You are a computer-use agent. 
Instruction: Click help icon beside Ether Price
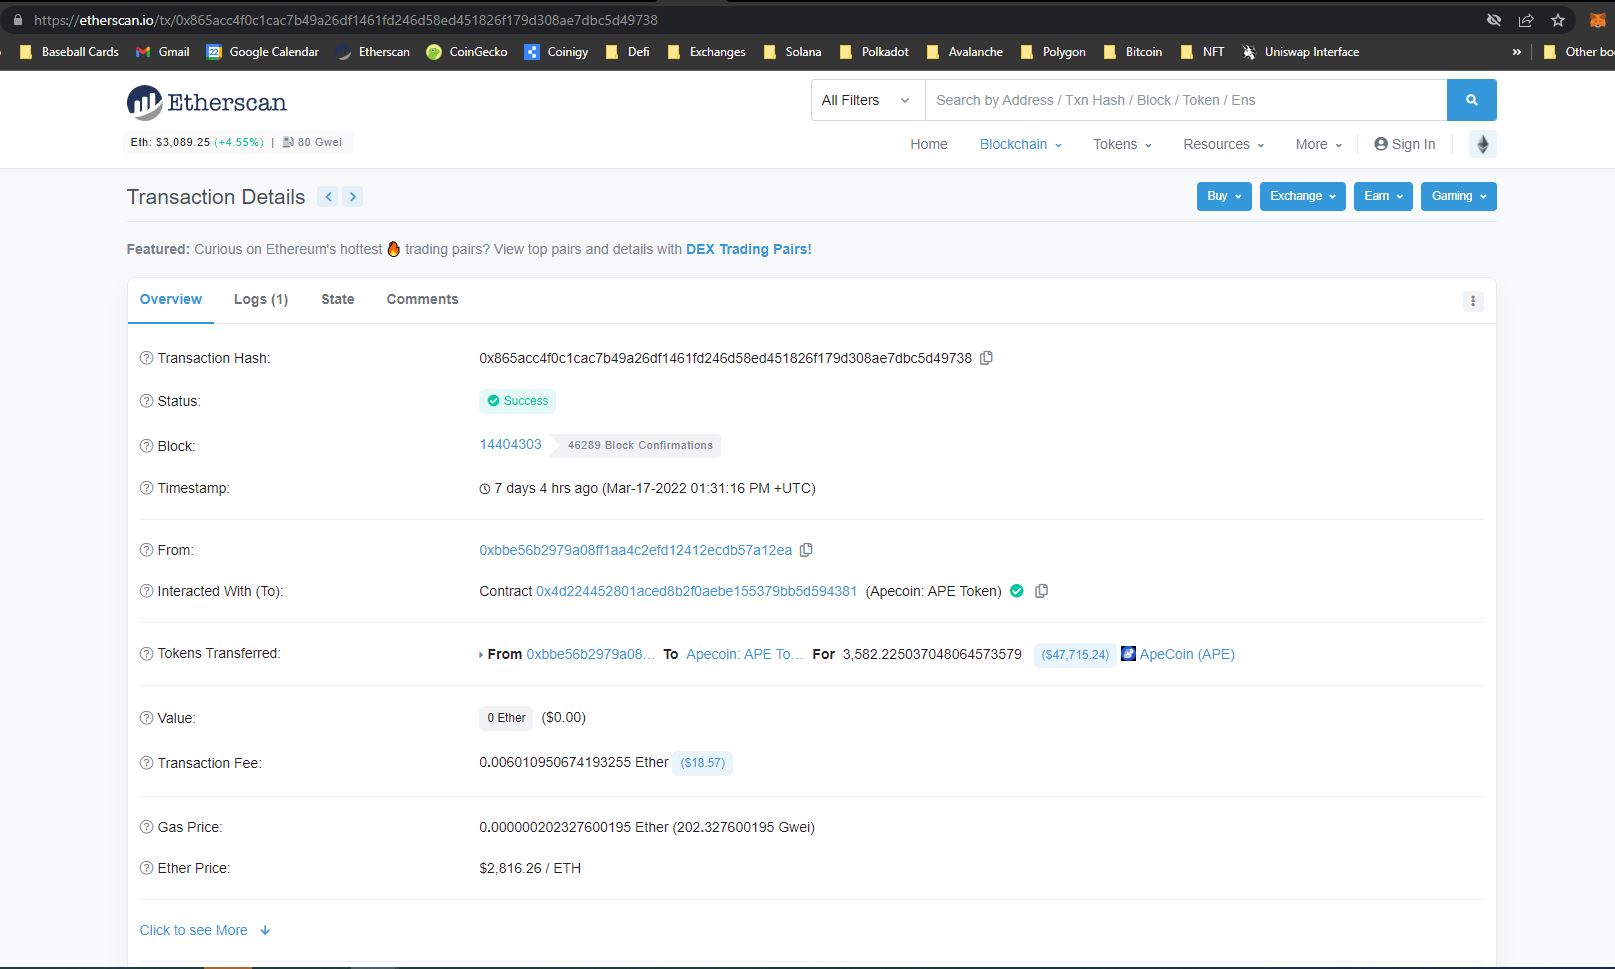[x=146, y=868]
